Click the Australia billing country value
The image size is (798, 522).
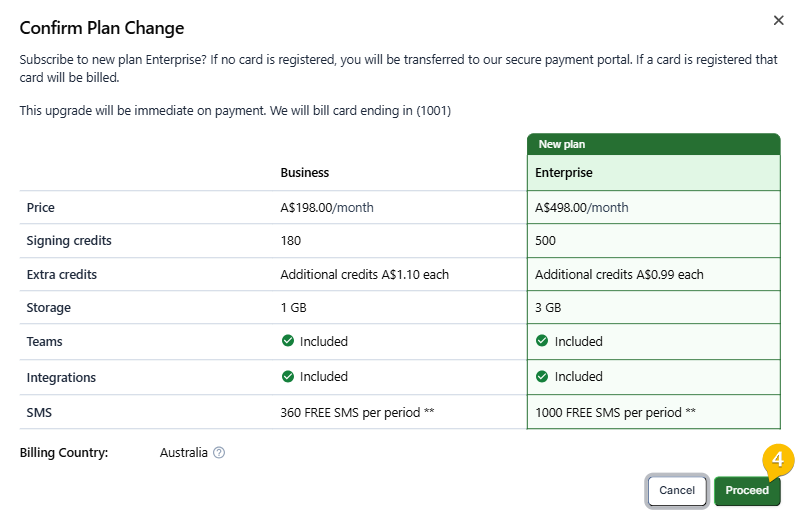tap(184, 452)
